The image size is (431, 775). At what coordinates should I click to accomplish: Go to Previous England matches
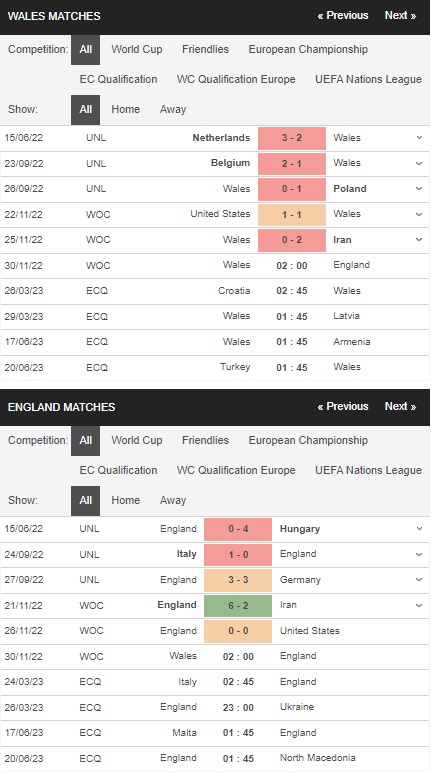(x=343, y=406)
